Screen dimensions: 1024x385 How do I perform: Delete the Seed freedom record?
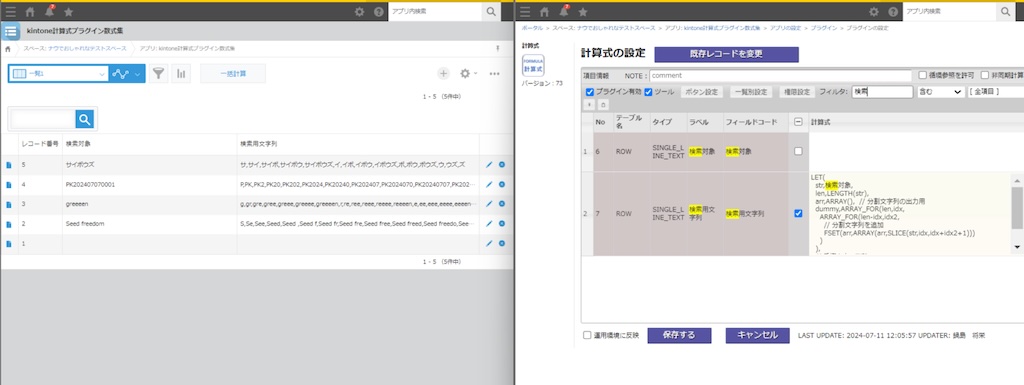pyautogui.click(x=502, y=224)
